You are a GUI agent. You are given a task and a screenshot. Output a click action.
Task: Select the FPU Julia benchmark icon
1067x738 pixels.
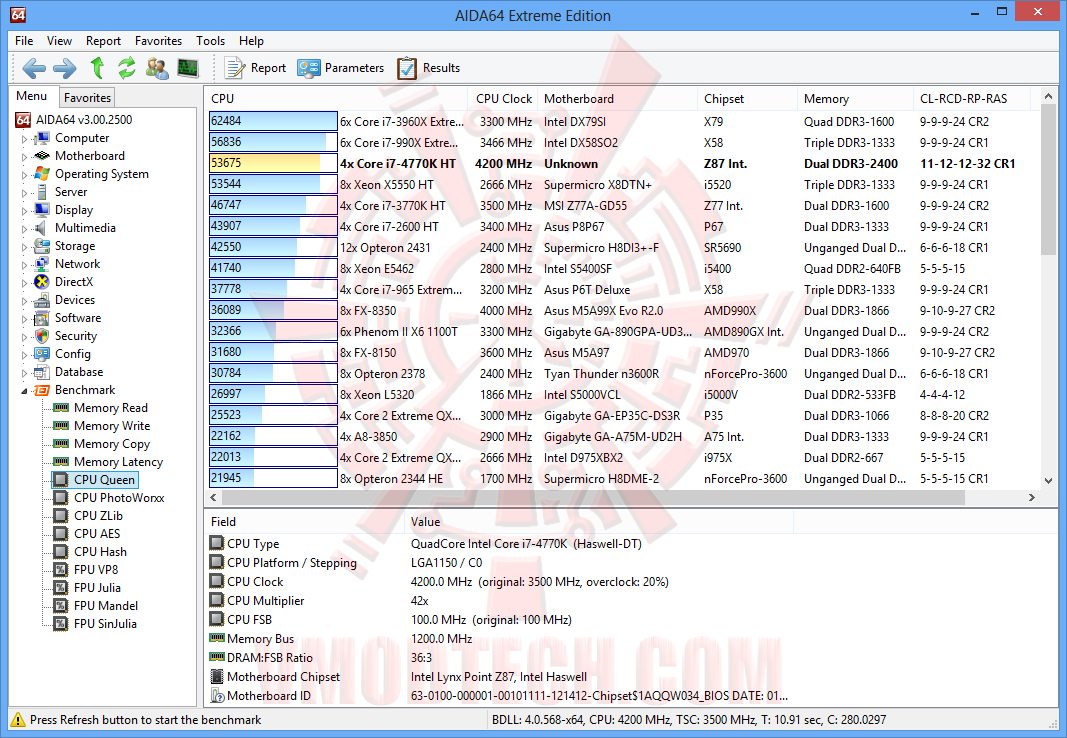pos(61,588)
